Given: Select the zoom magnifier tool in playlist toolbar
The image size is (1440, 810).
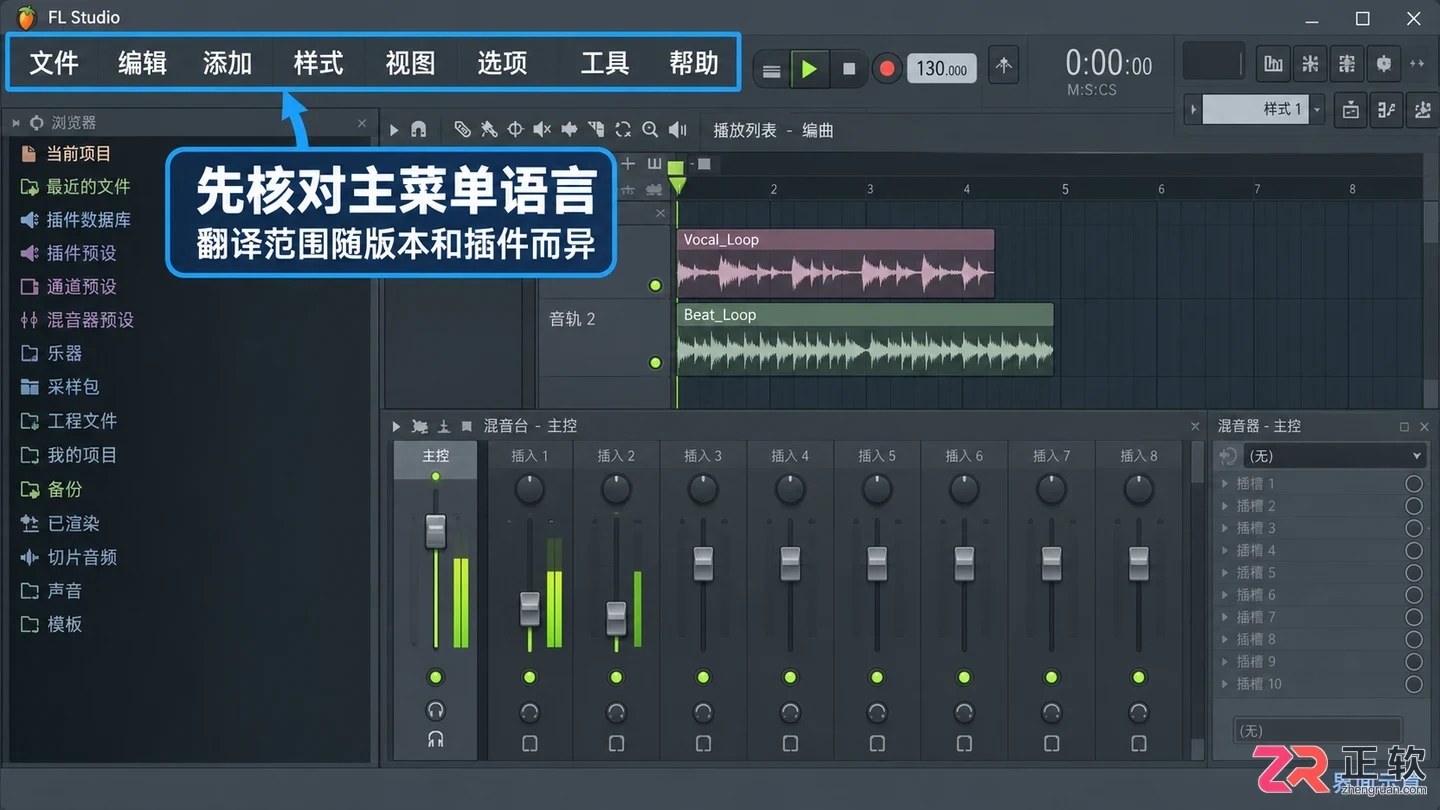Looking at the screenshot, I should (x=650, y=129).
